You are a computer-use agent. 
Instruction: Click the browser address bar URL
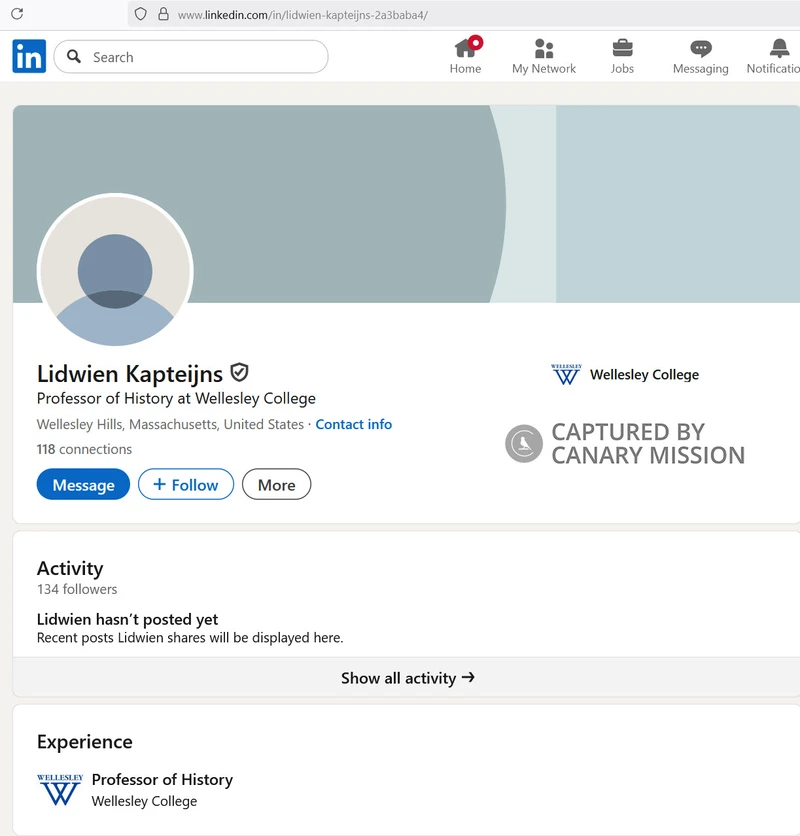click(x=303, y=15)
